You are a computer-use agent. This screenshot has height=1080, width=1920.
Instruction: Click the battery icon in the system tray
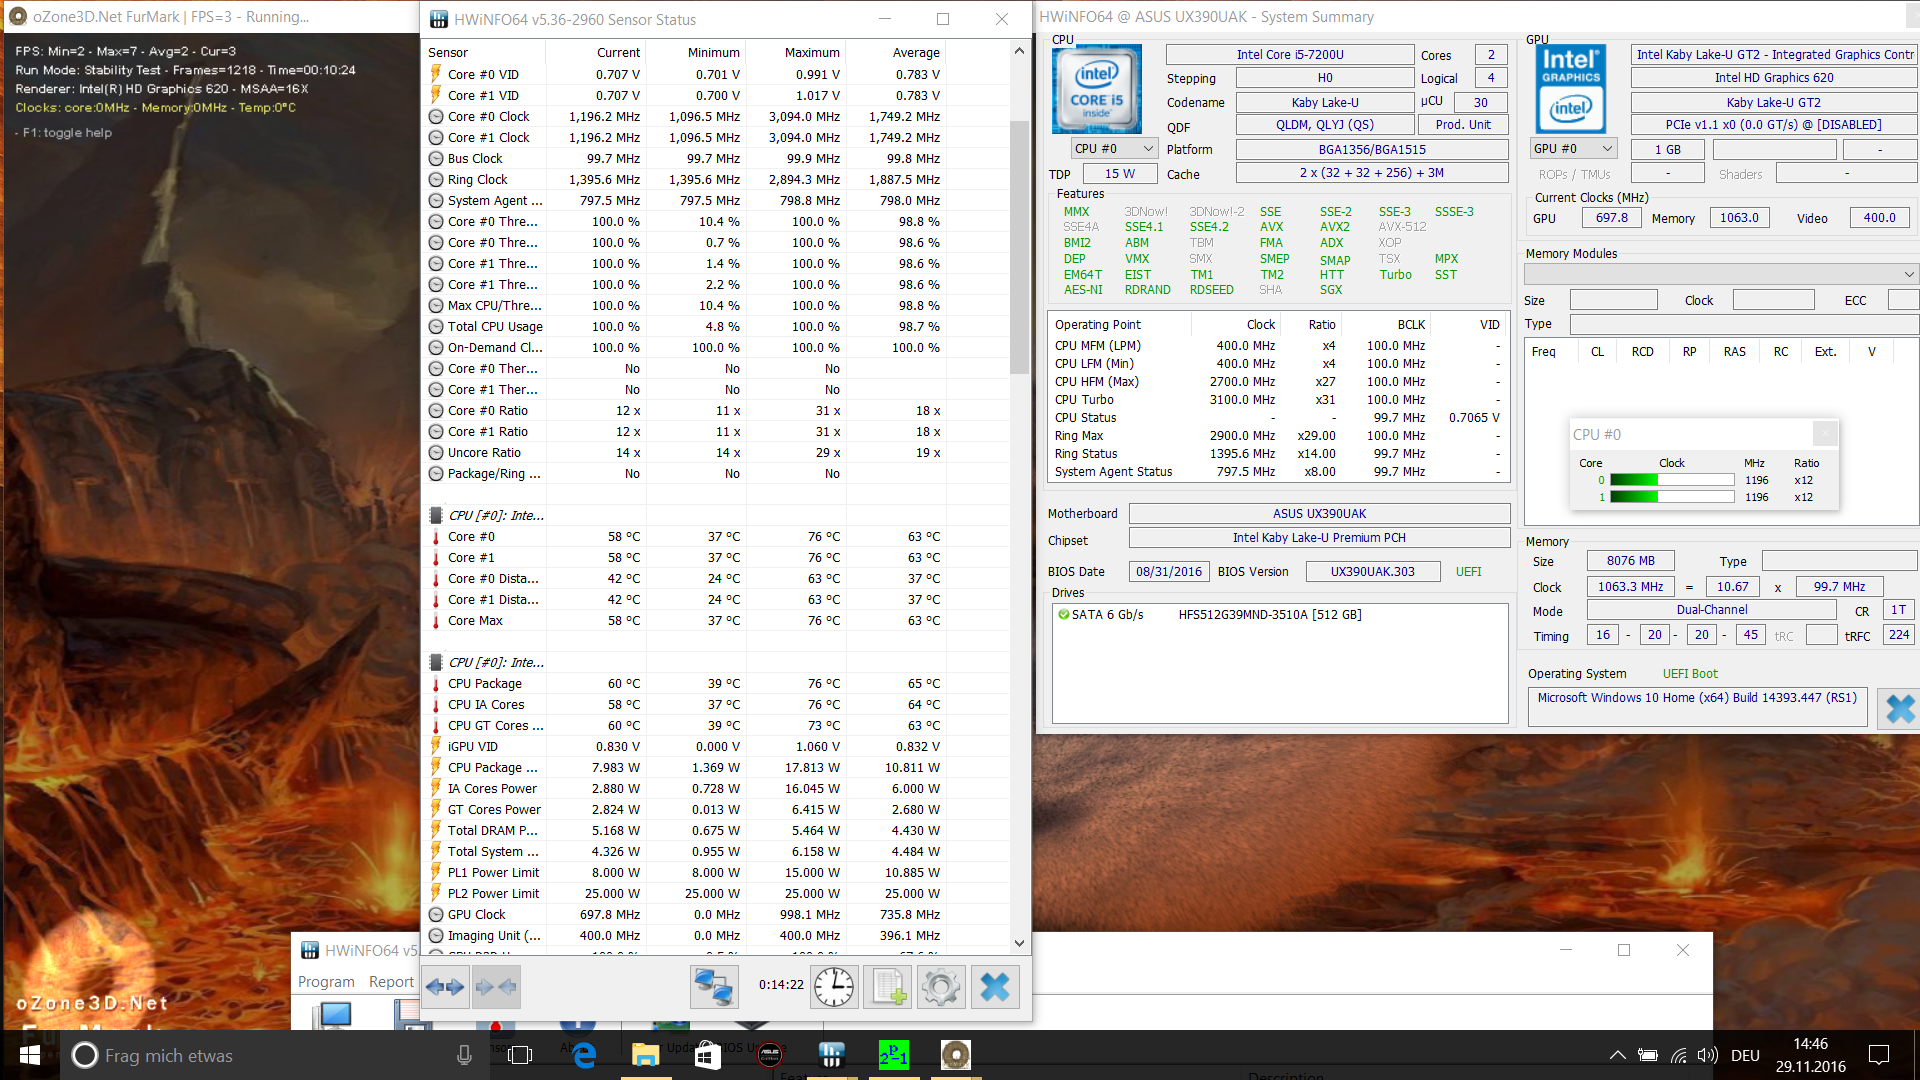[x=1648, y=1055]
